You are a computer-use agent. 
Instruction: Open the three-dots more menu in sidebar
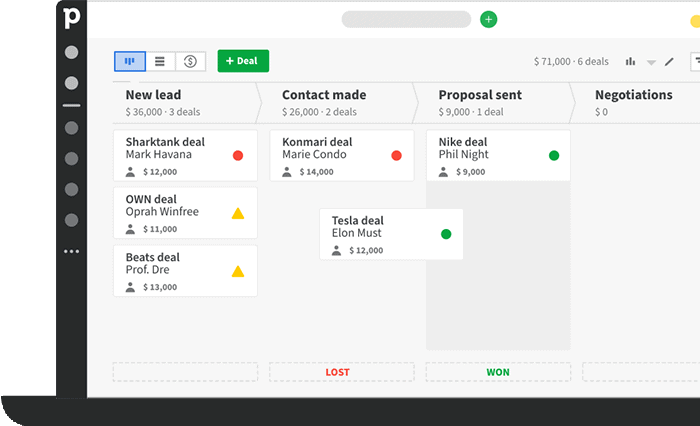coord(71,251)
